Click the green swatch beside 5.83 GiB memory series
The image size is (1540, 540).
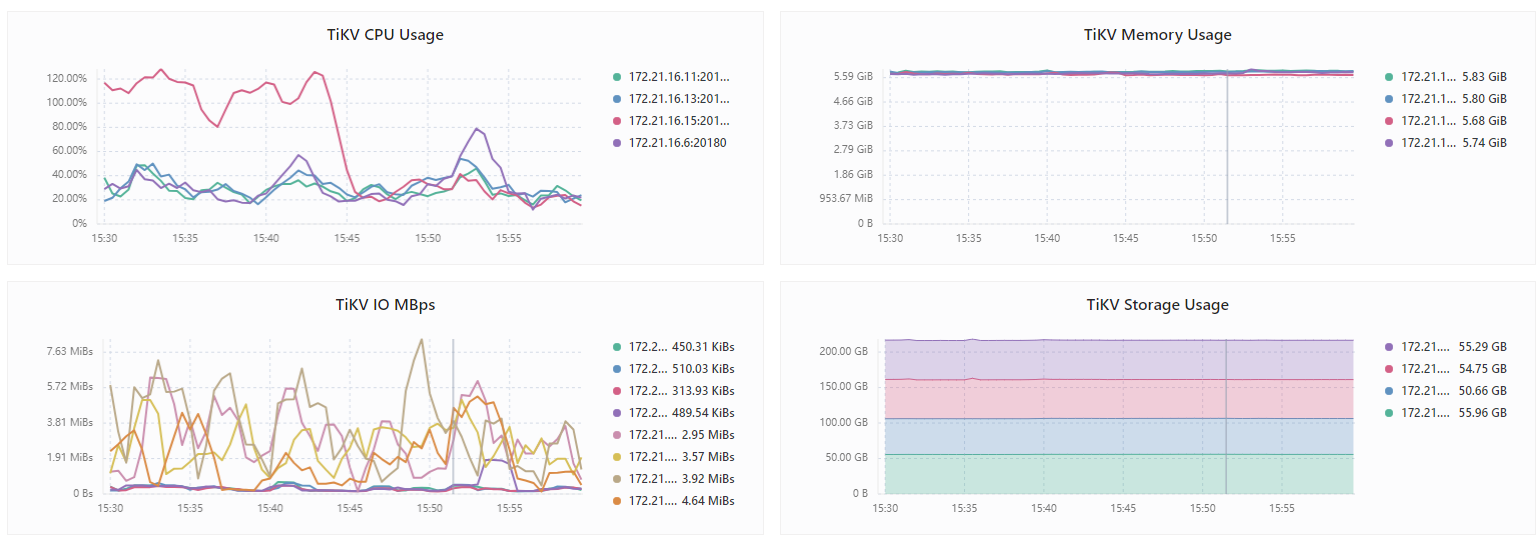pos(1389,76)
